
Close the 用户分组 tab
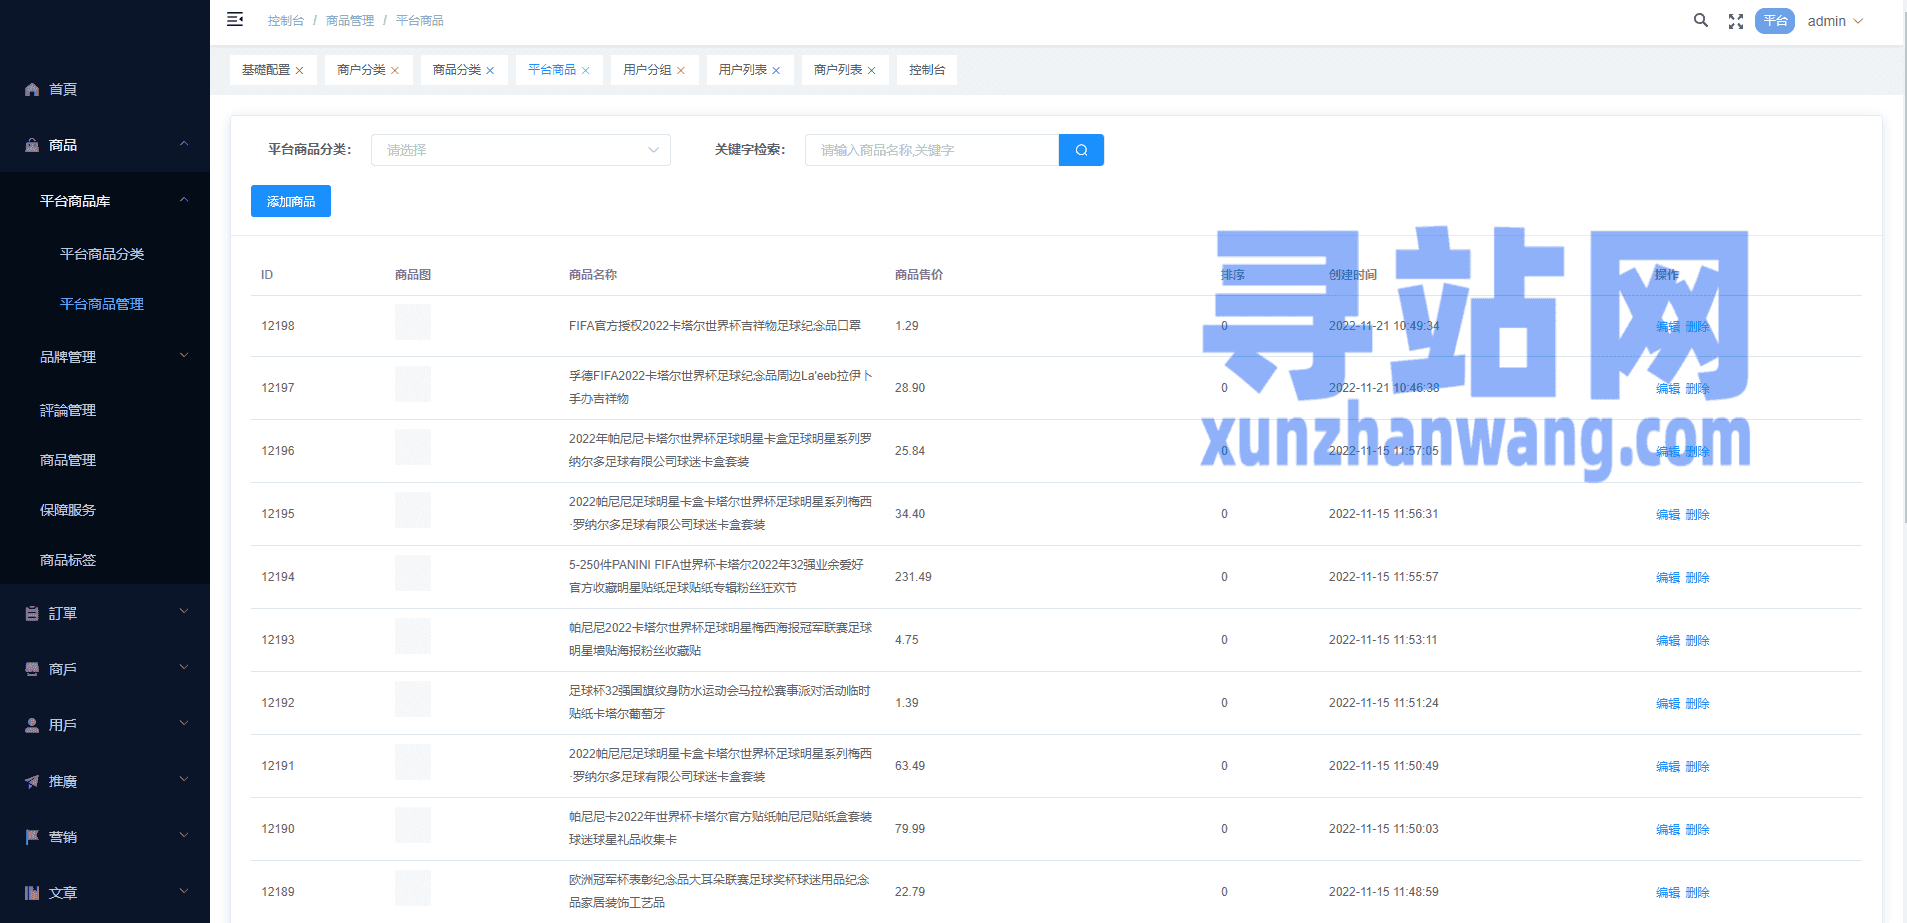[681, 71]
